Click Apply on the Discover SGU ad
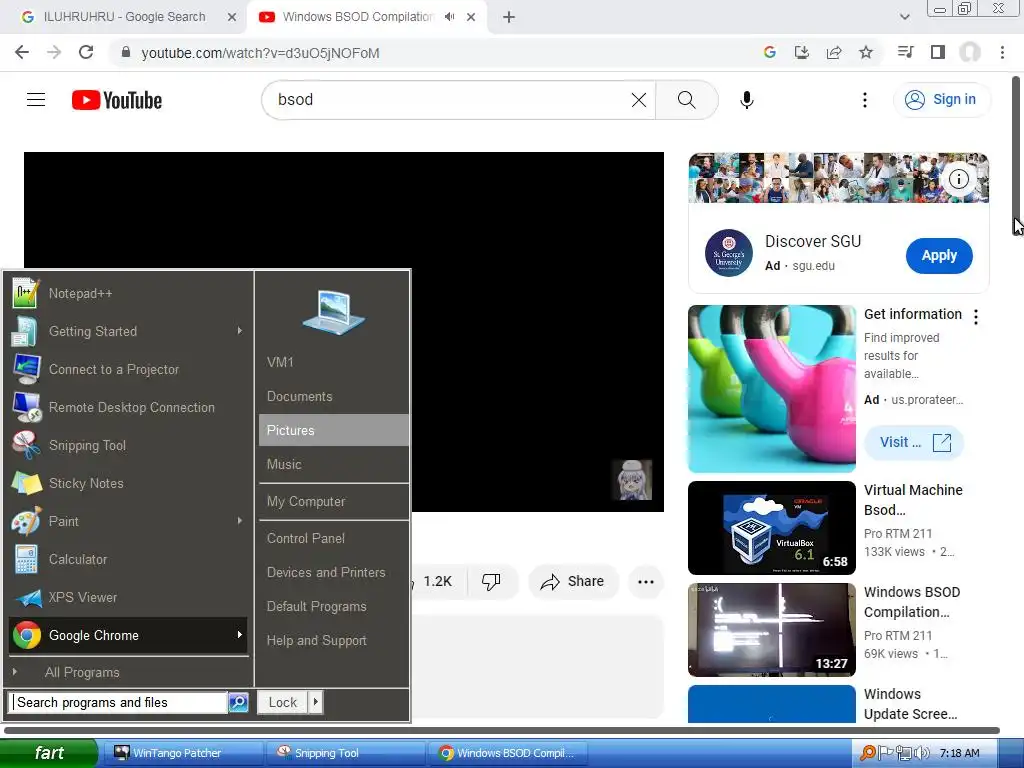 pos(939,255)
